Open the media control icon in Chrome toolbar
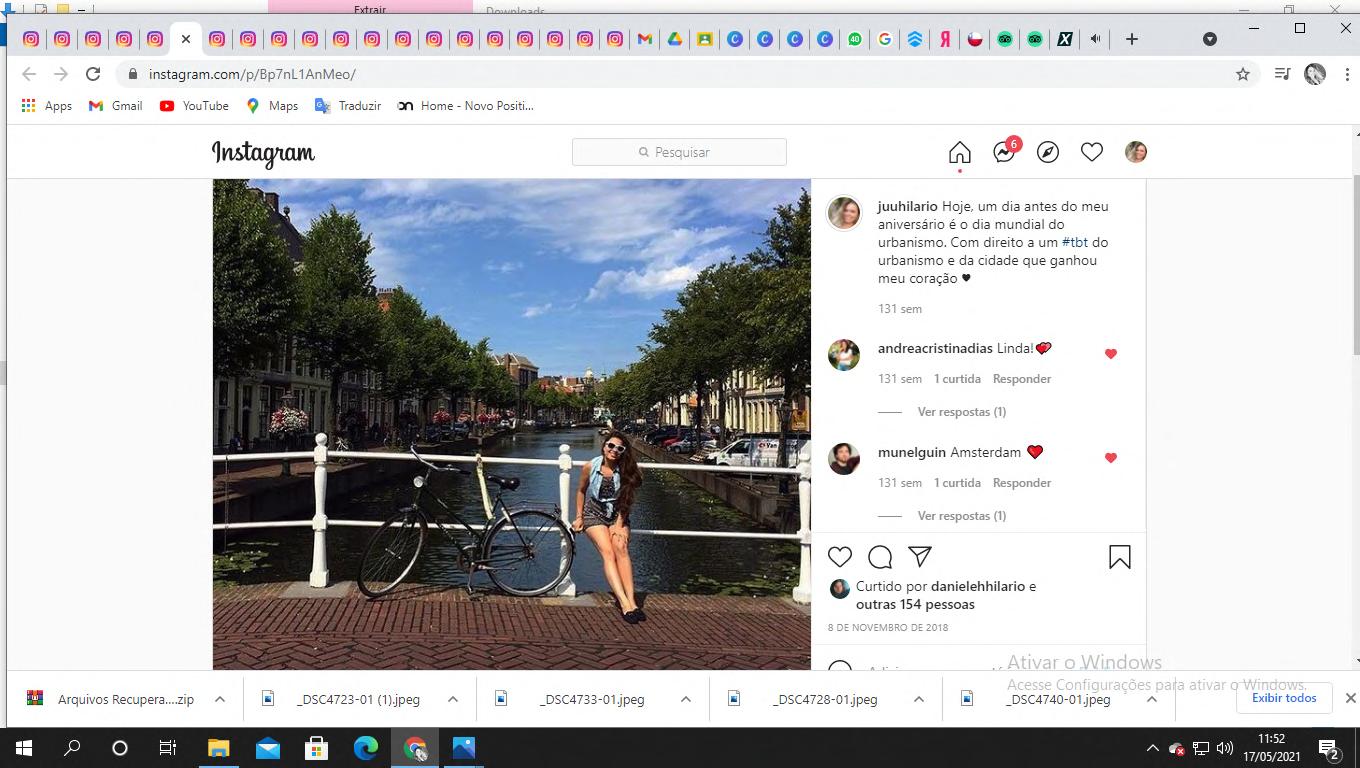The image size is (1360, 768). (1282, 74)
